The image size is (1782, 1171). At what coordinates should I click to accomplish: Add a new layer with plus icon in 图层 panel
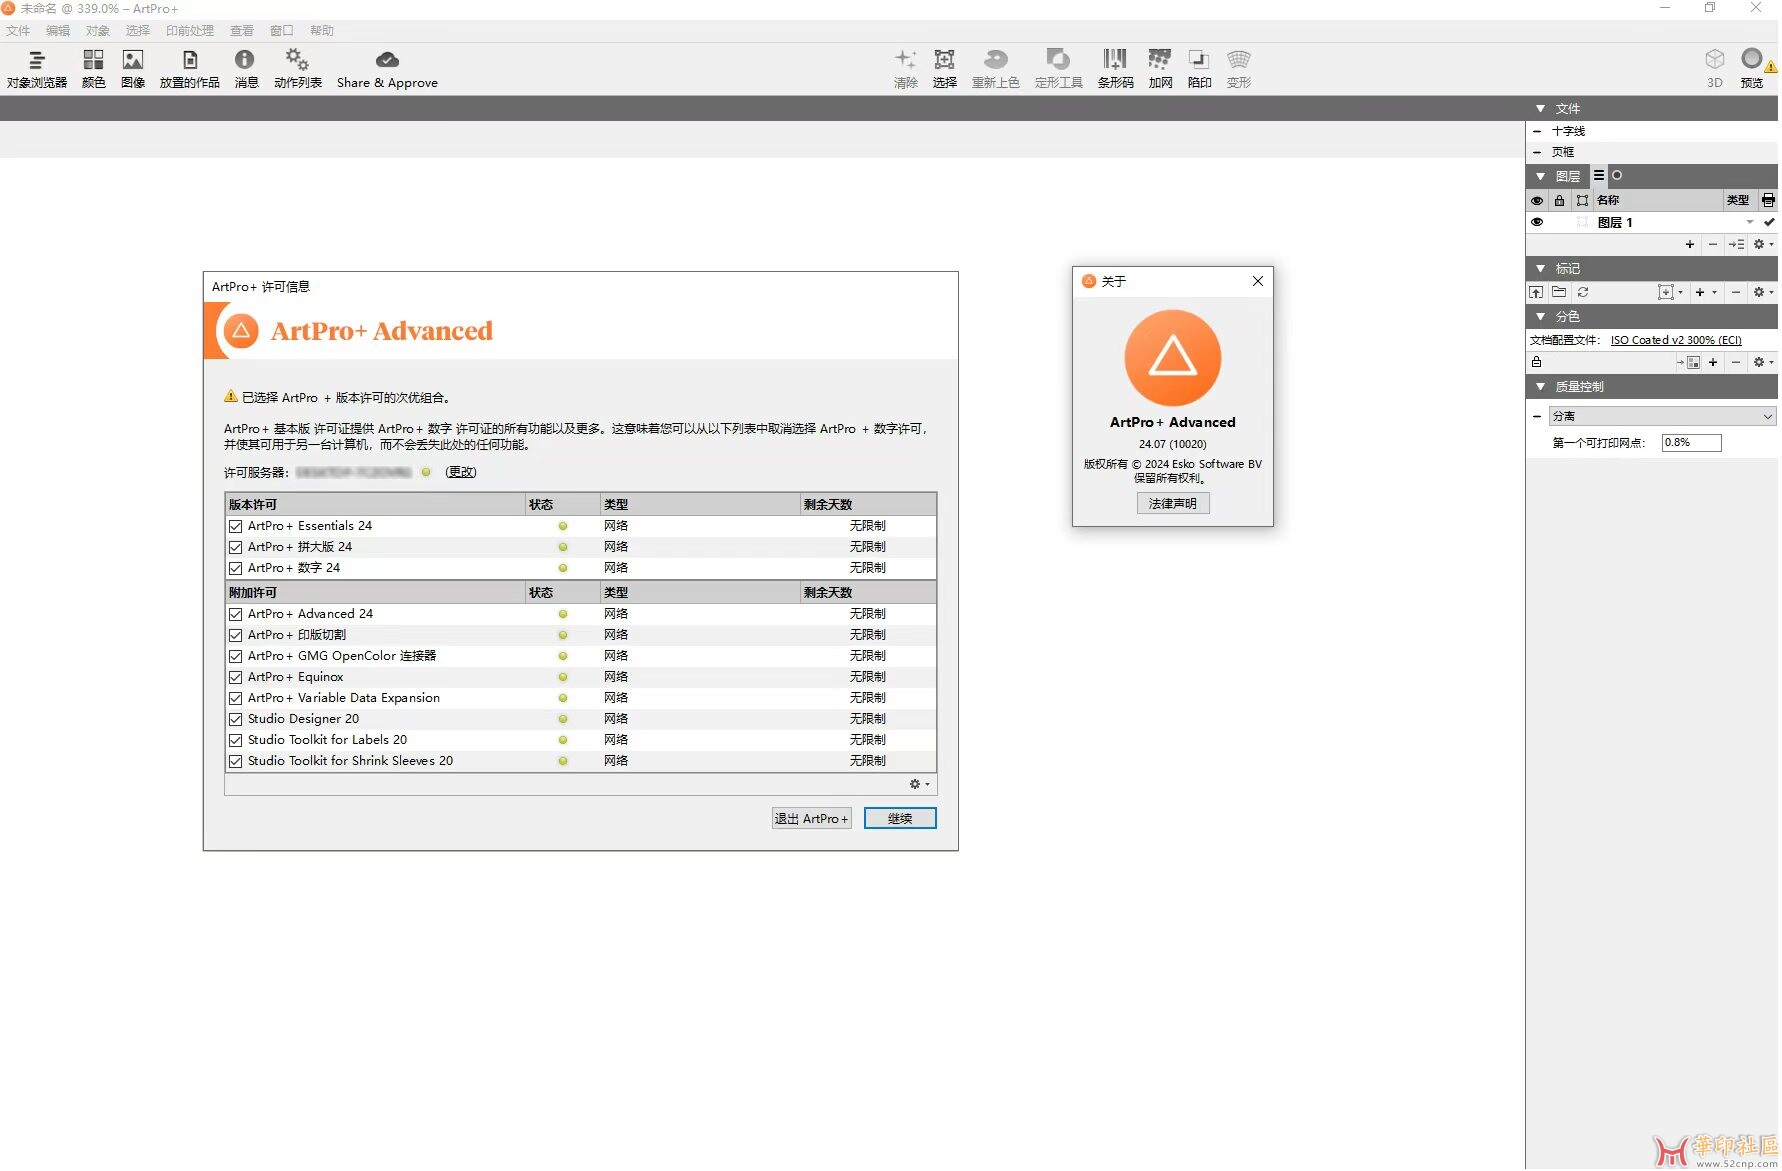click(x=1690, y=244)
